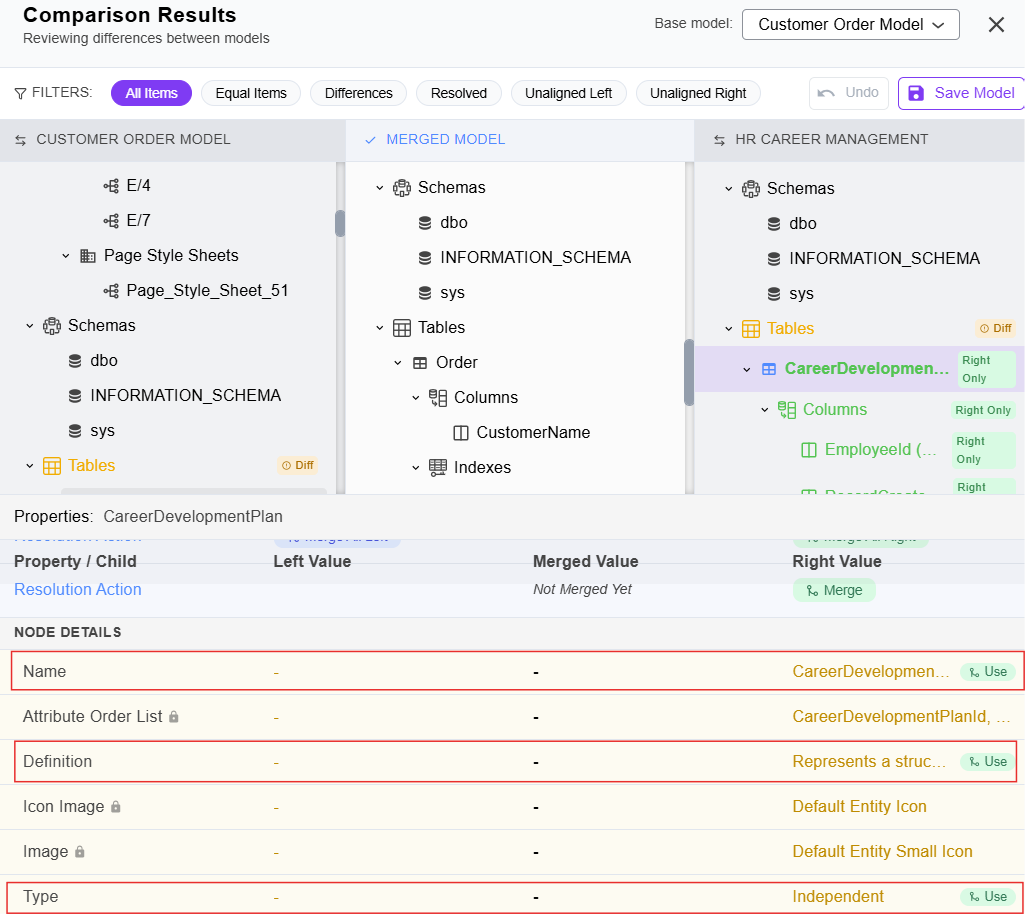Click the orange Tables icon in HR Career Management
This screenshot has height=915, width=1025.
tap(750, 329)
